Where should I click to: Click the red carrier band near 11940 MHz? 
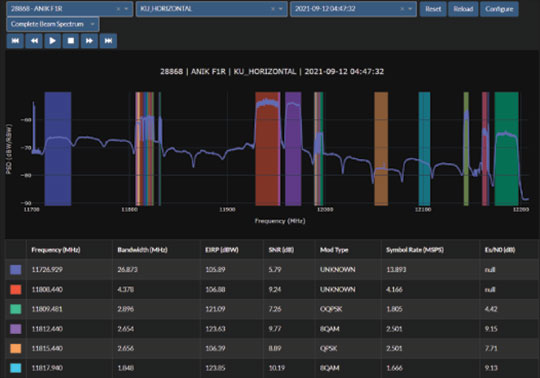tap(268, 149)
